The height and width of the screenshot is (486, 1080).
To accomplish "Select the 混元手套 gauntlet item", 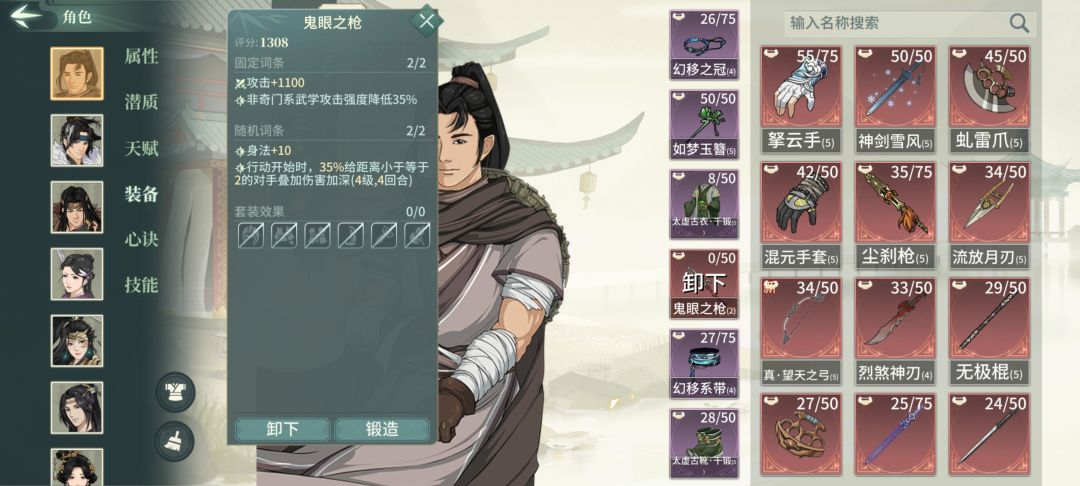I will [x=801, y=215].
